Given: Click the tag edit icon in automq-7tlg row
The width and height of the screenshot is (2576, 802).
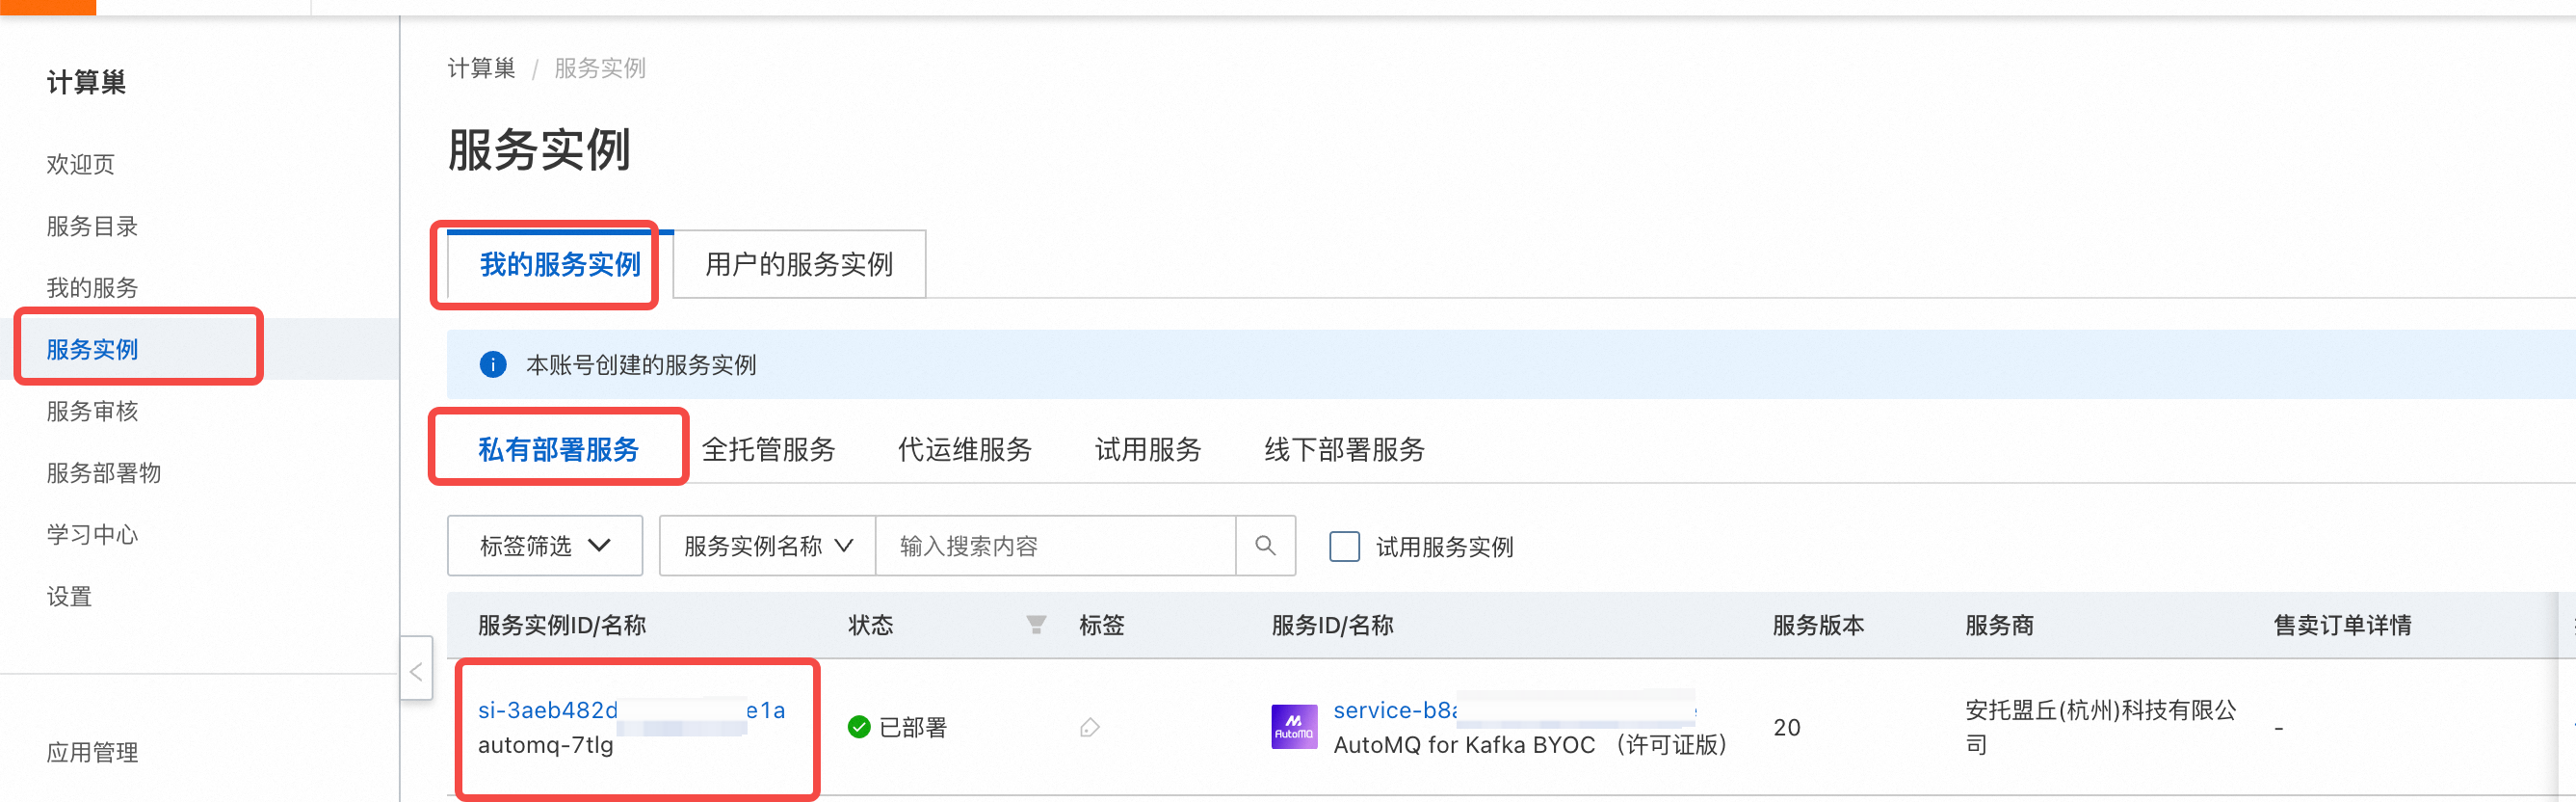Looking at the screenshot, I should pos(1090,727).
